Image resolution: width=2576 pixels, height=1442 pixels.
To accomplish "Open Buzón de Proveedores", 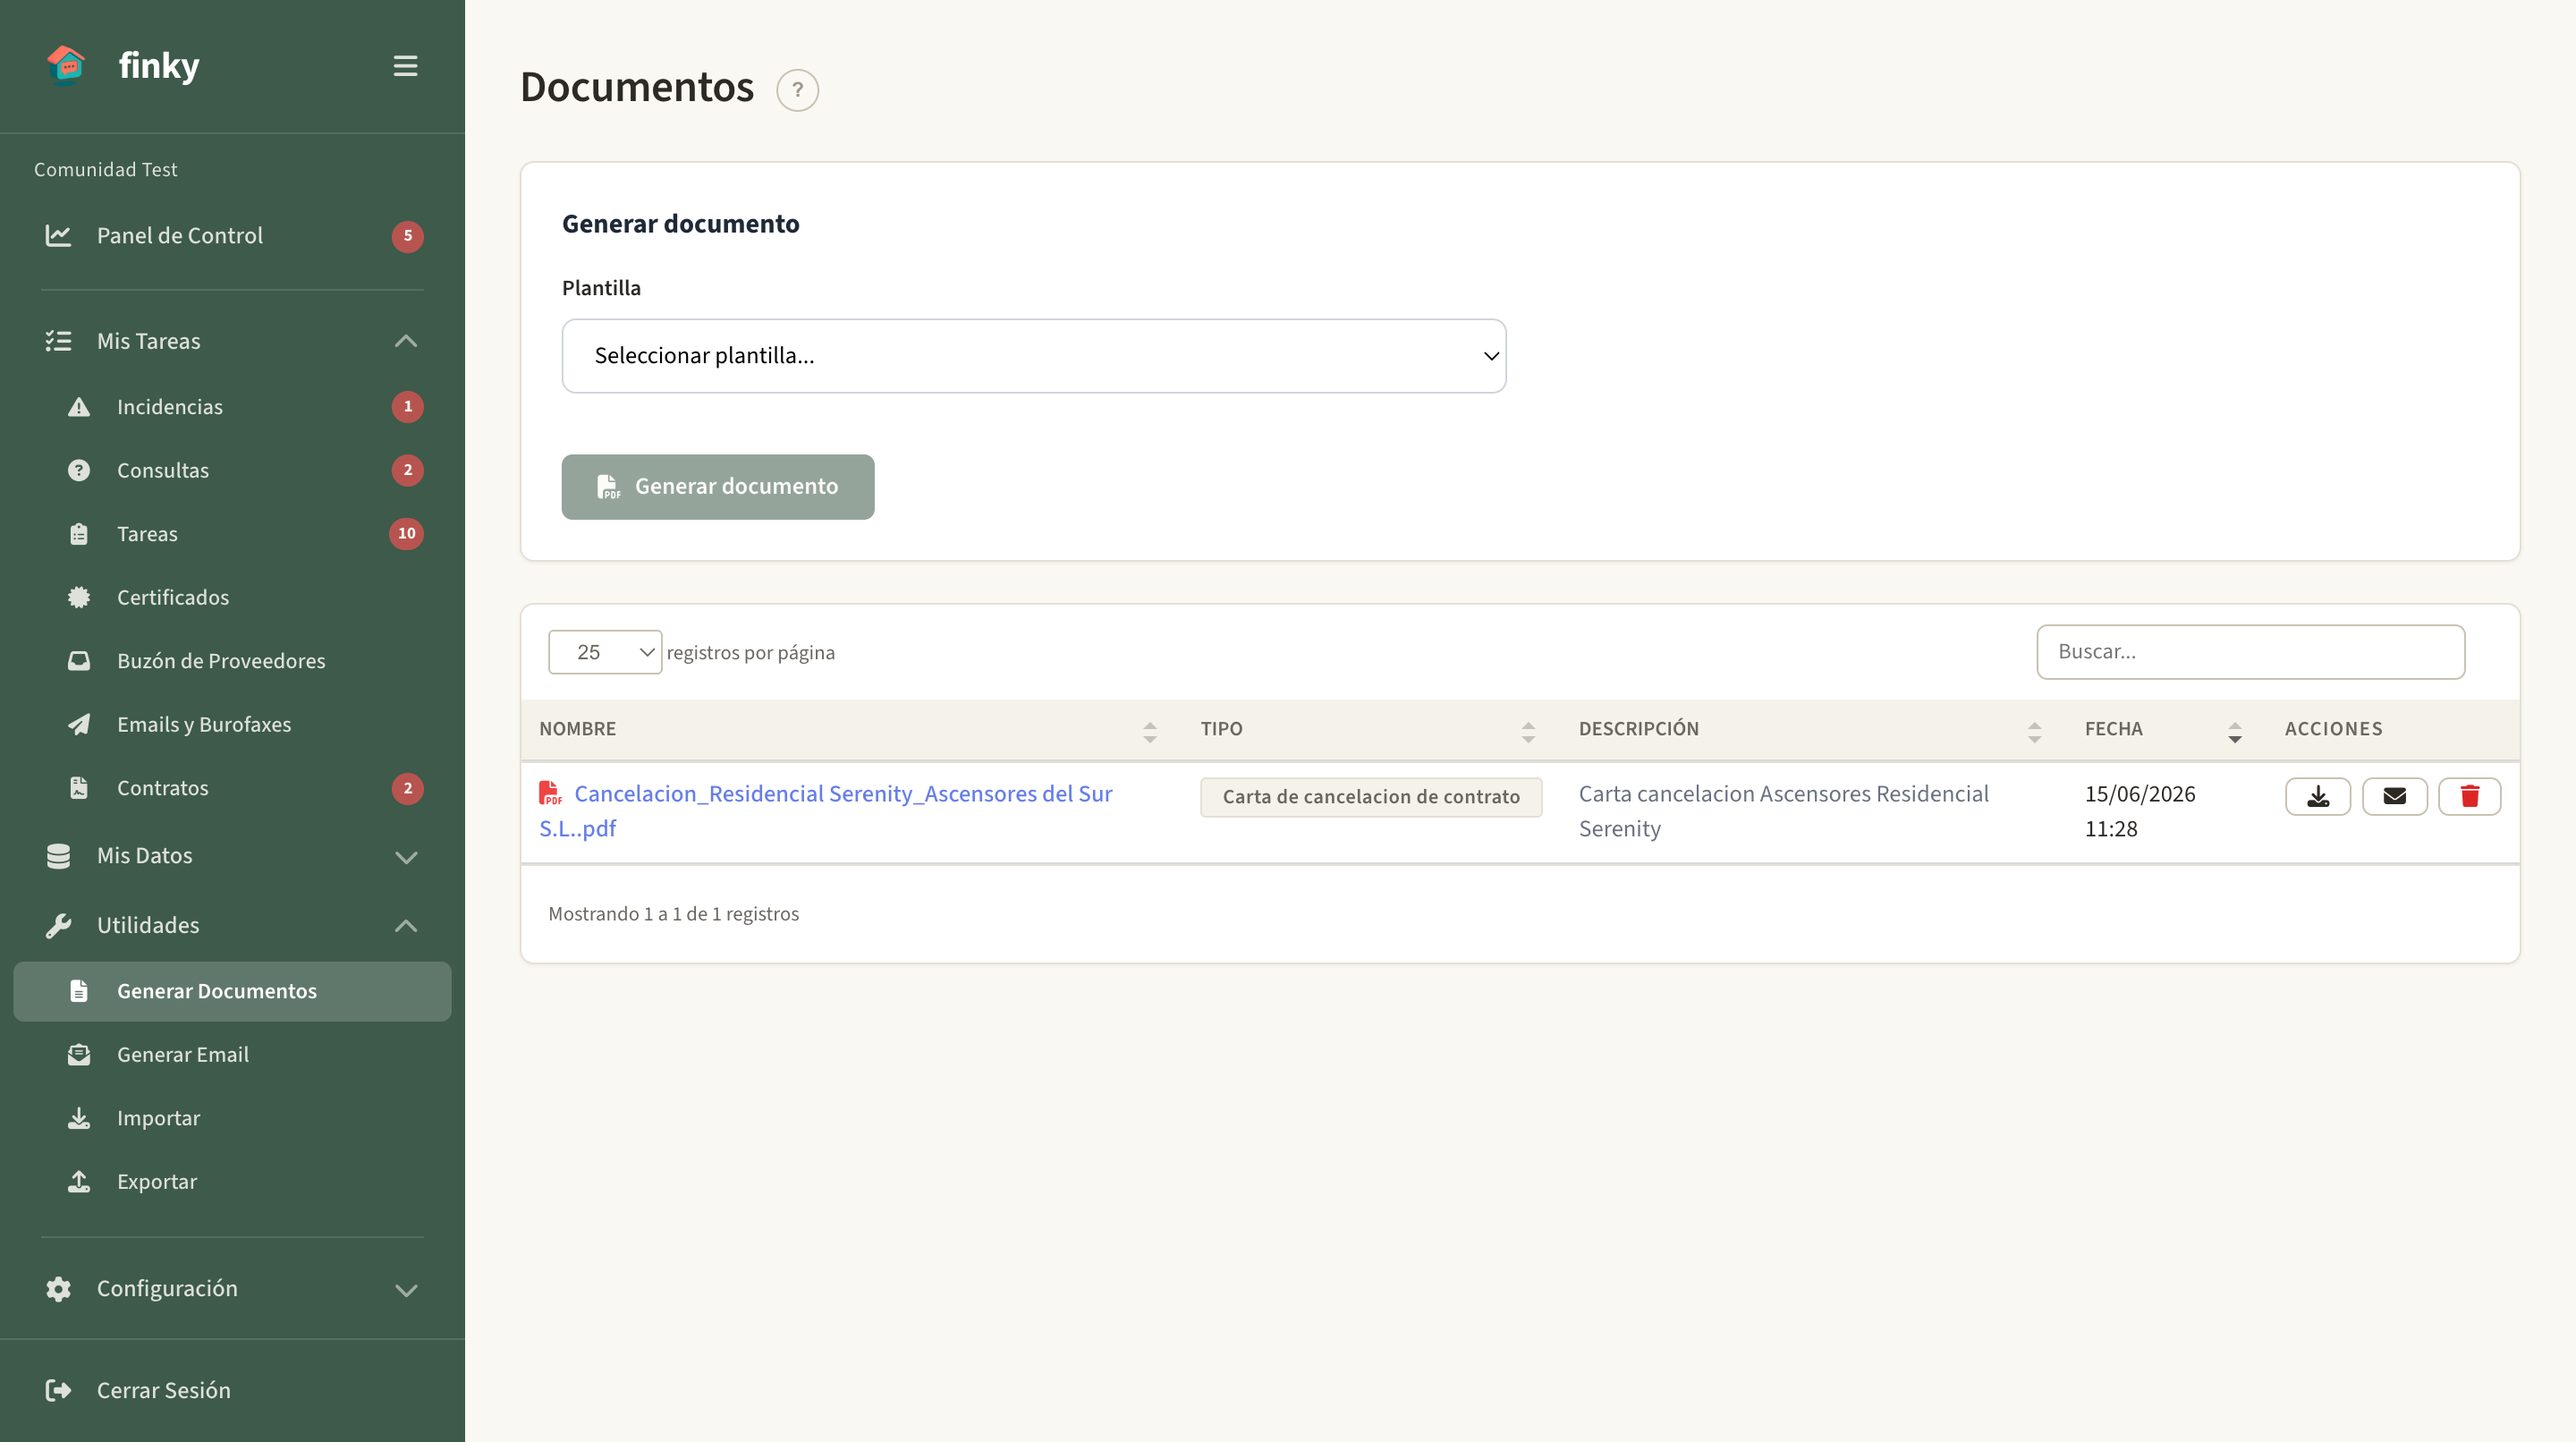I will pos(232,661).
